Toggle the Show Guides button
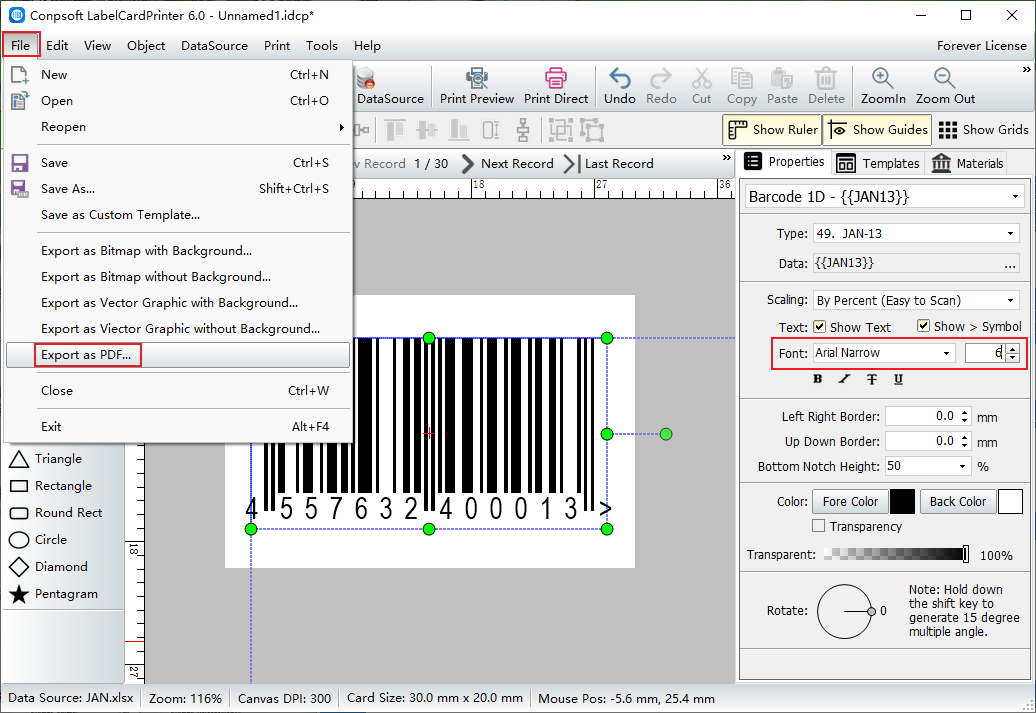 coord(878,130)
